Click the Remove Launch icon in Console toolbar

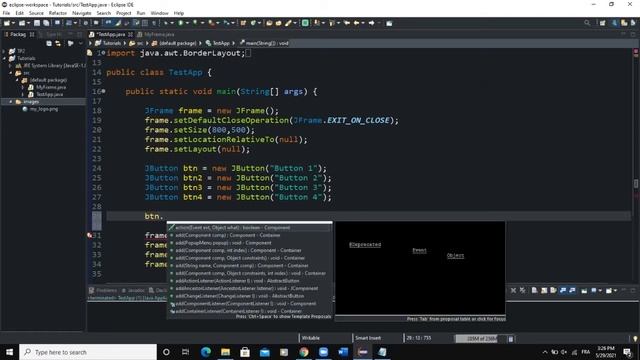513,290
